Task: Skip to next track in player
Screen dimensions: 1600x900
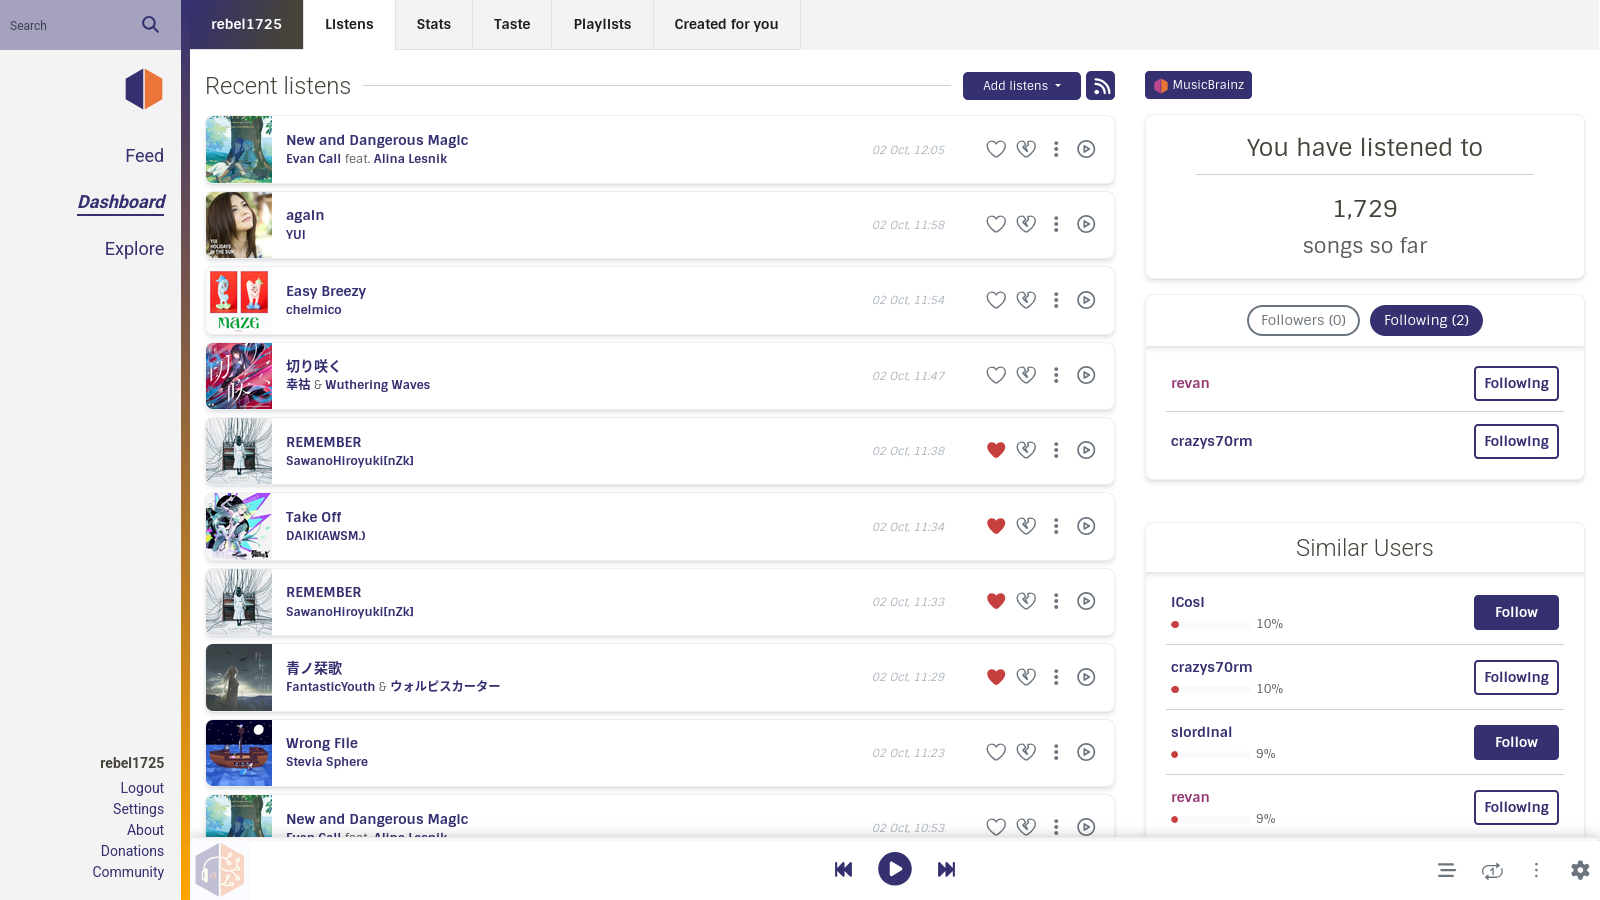Action: (x=946, y=869)
